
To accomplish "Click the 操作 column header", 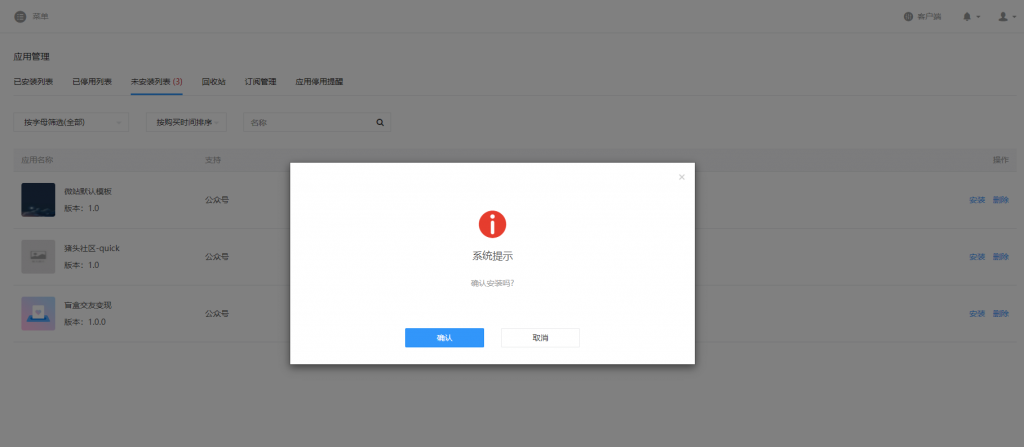I will tap(1001, 160).
